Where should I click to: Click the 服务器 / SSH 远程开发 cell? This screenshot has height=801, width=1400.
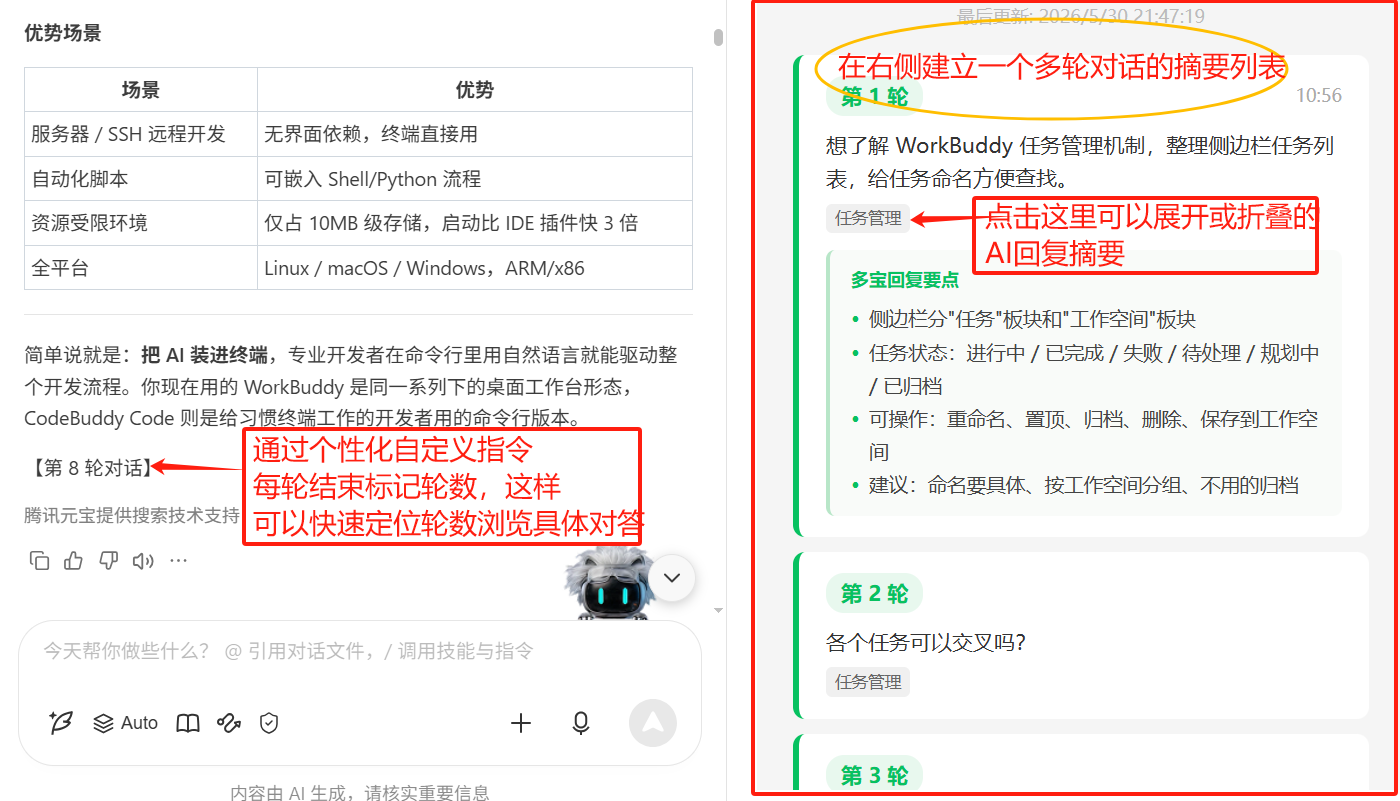pos(141,134)
